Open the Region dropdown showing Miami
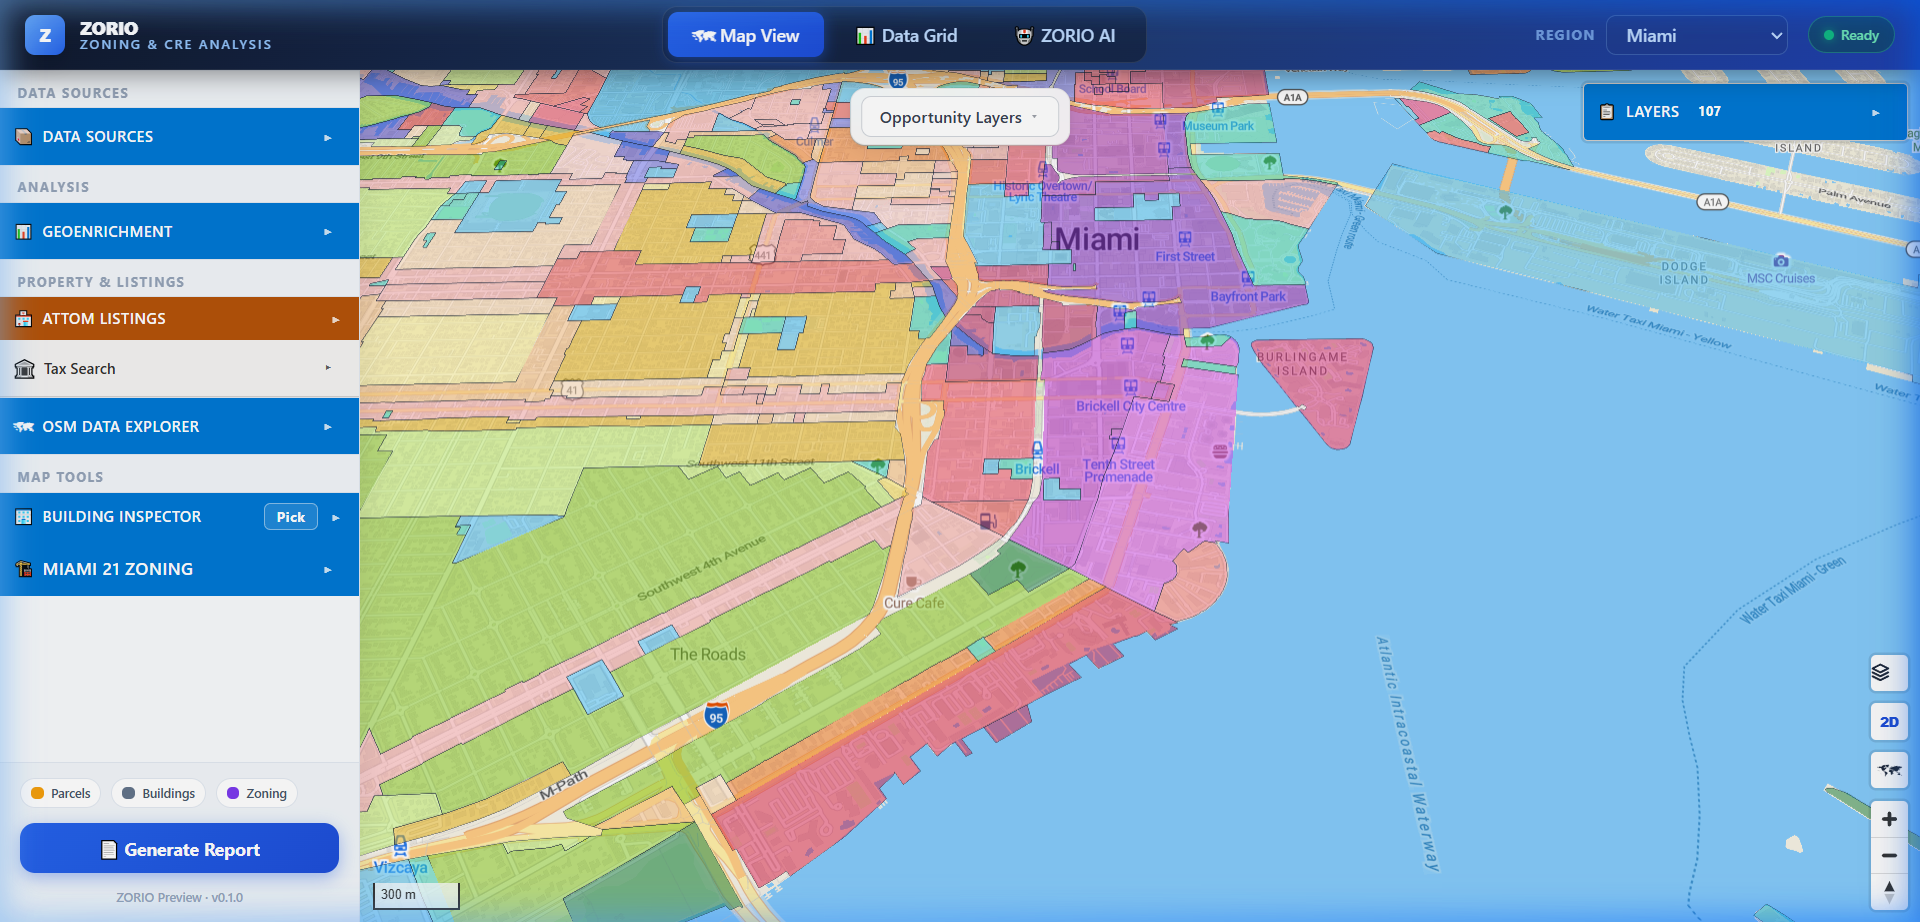 tap(1697, 35)
